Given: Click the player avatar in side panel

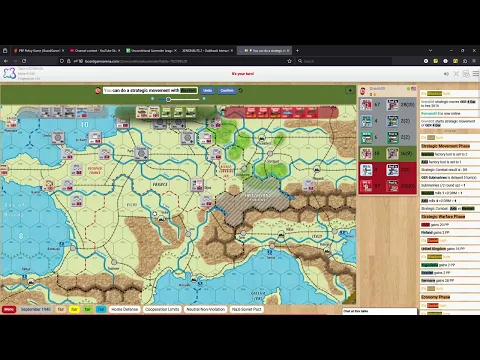Looking at the screenshot, I should tap(363, 91).
